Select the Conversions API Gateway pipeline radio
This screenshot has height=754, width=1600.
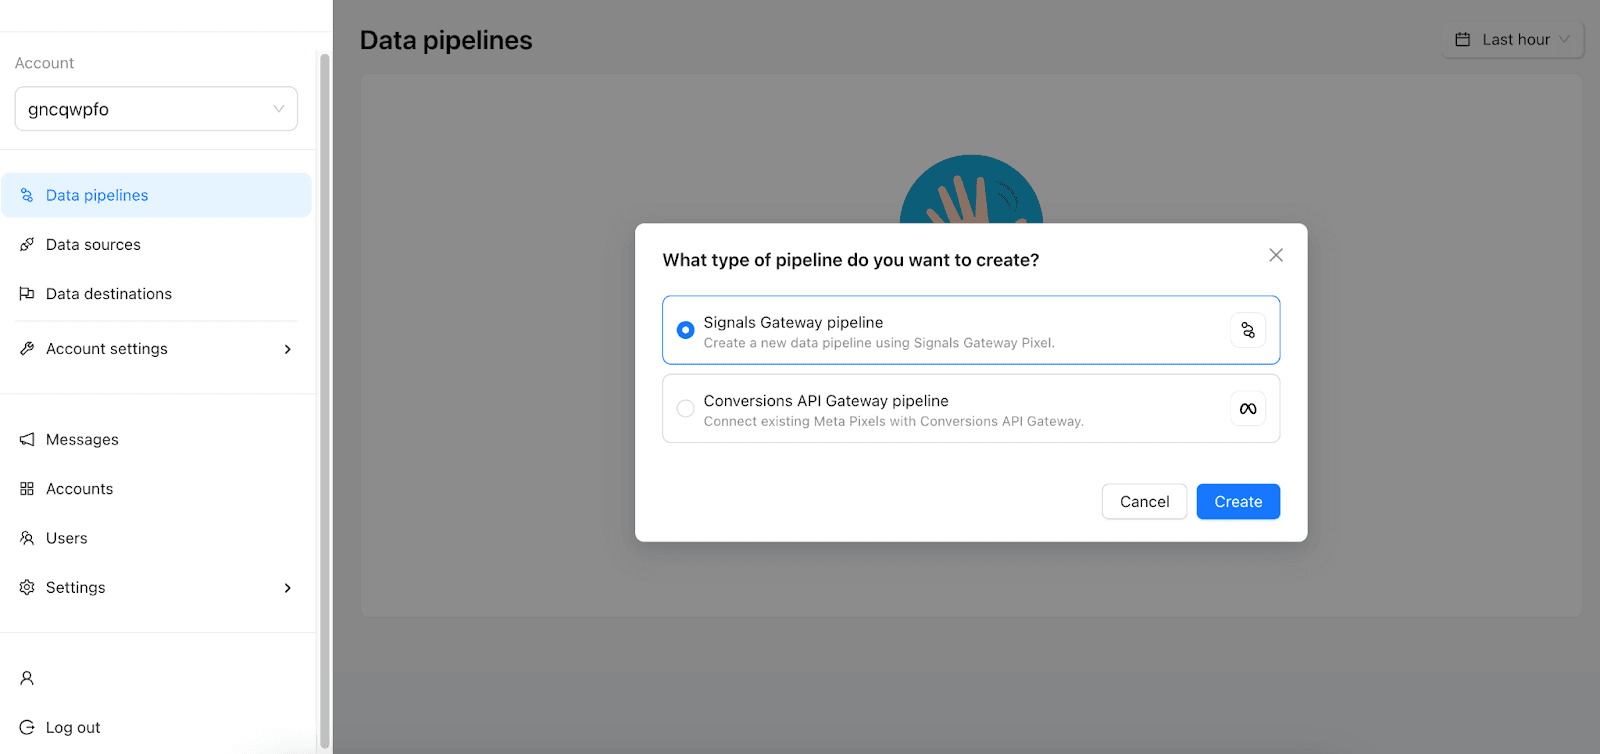pos(685,408)
